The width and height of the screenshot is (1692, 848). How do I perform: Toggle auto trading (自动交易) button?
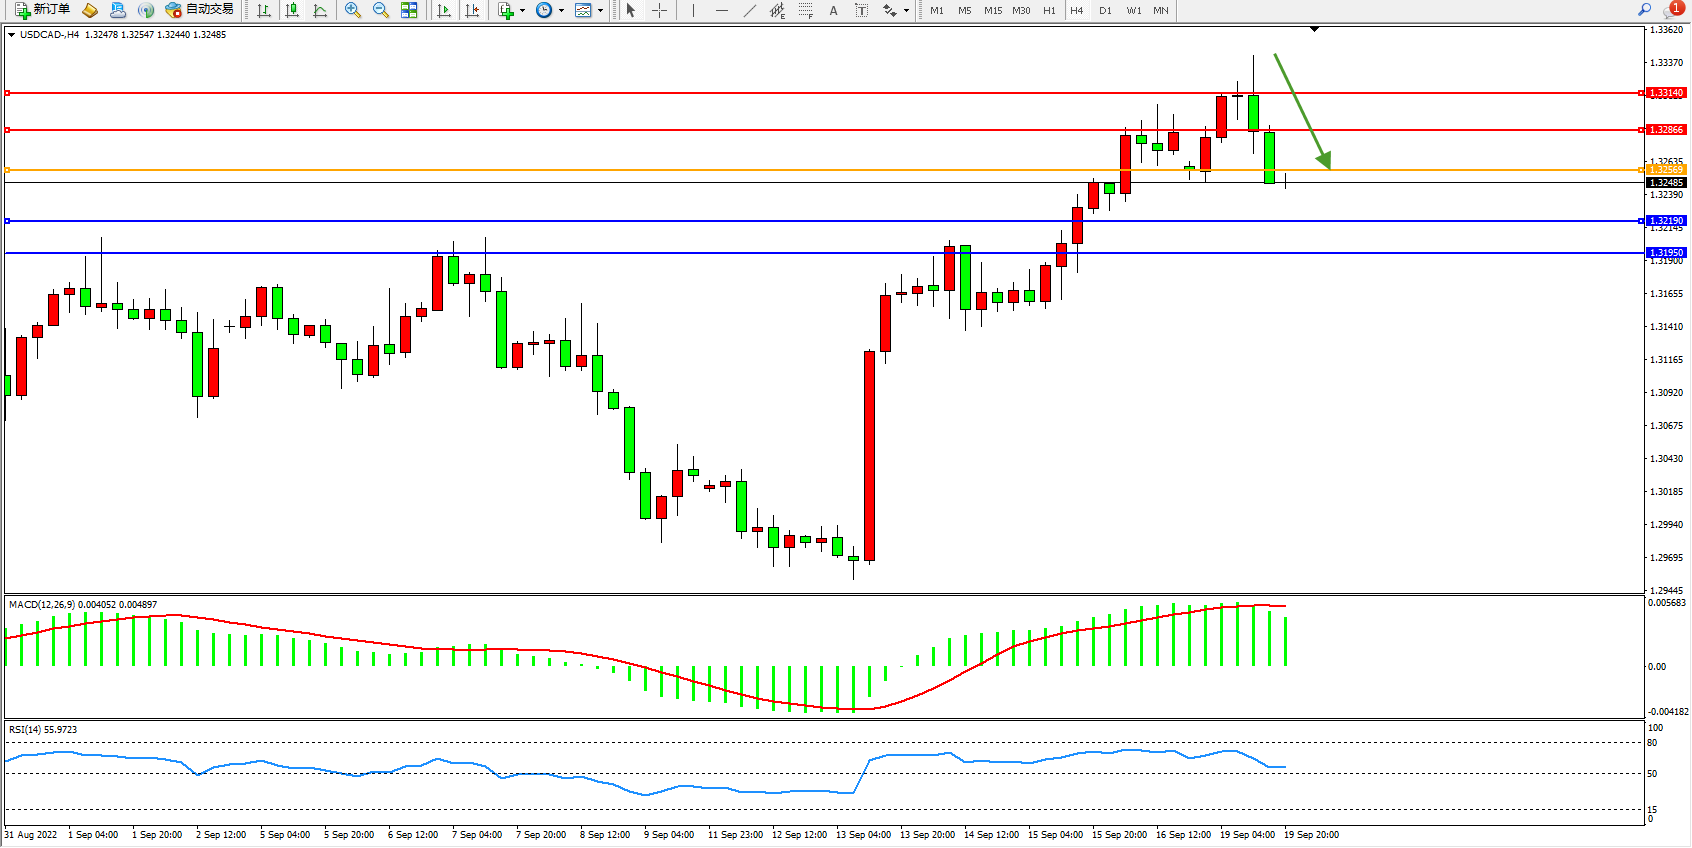(199, 10)
